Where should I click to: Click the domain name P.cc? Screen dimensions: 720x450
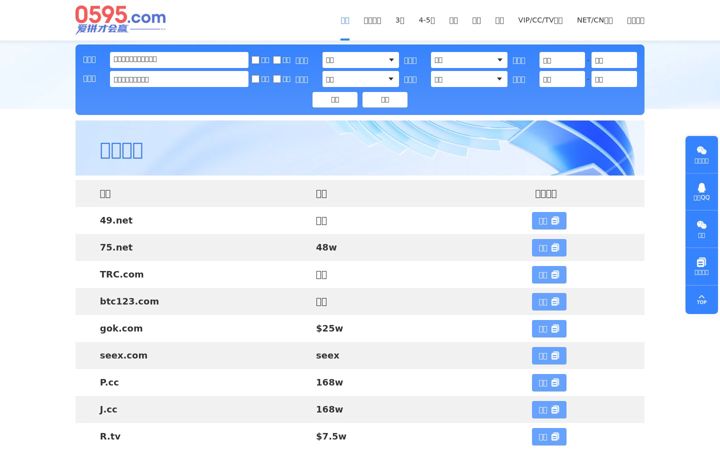coord(109,382)
